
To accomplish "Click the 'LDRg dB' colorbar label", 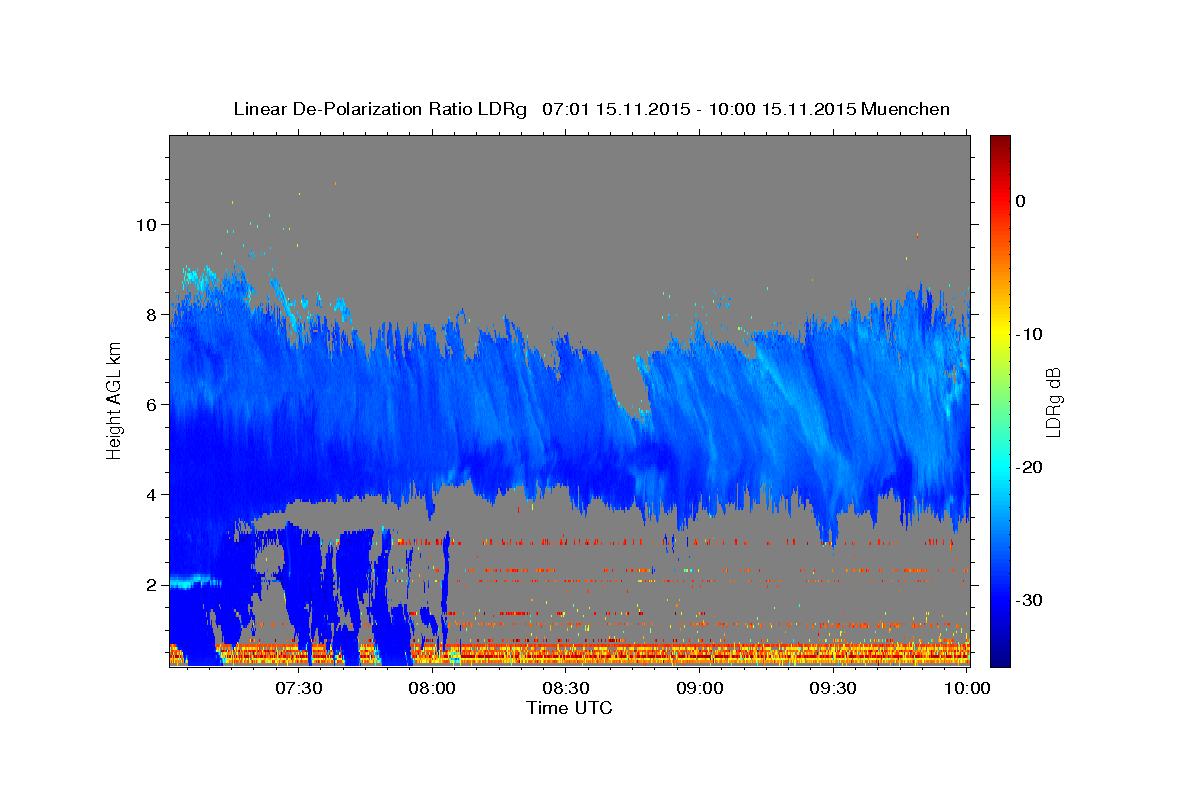I will coord(1052,402).
